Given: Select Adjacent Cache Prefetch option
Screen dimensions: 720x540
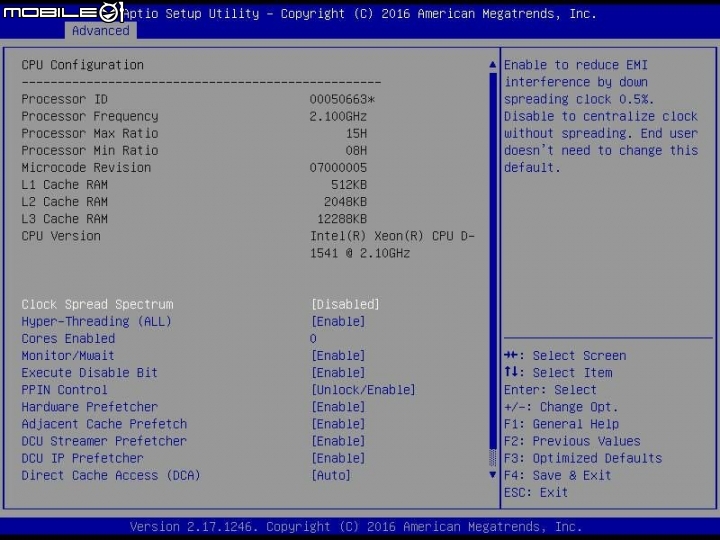Looking at the screenshot, I should 104,424.
